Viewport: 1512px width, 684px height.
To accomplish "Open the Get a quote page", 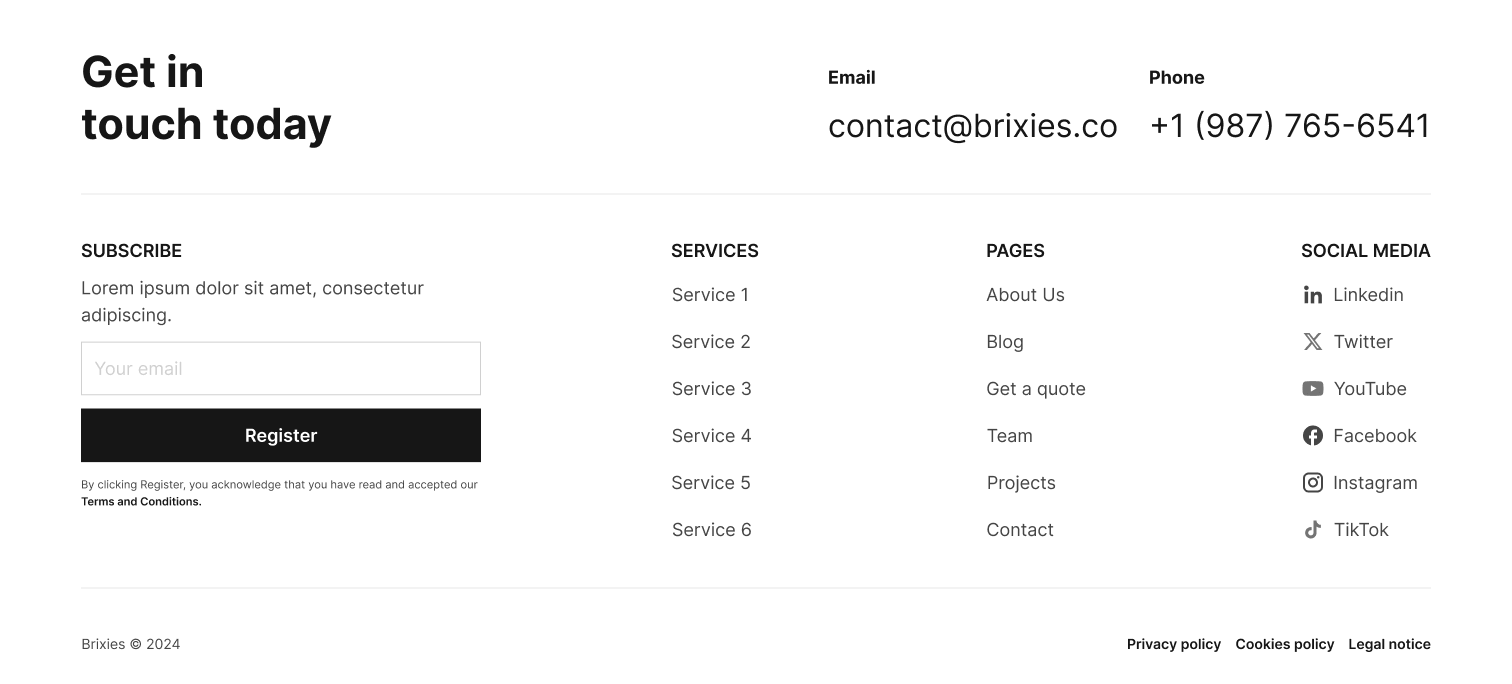I will [x=1036, y=389].
